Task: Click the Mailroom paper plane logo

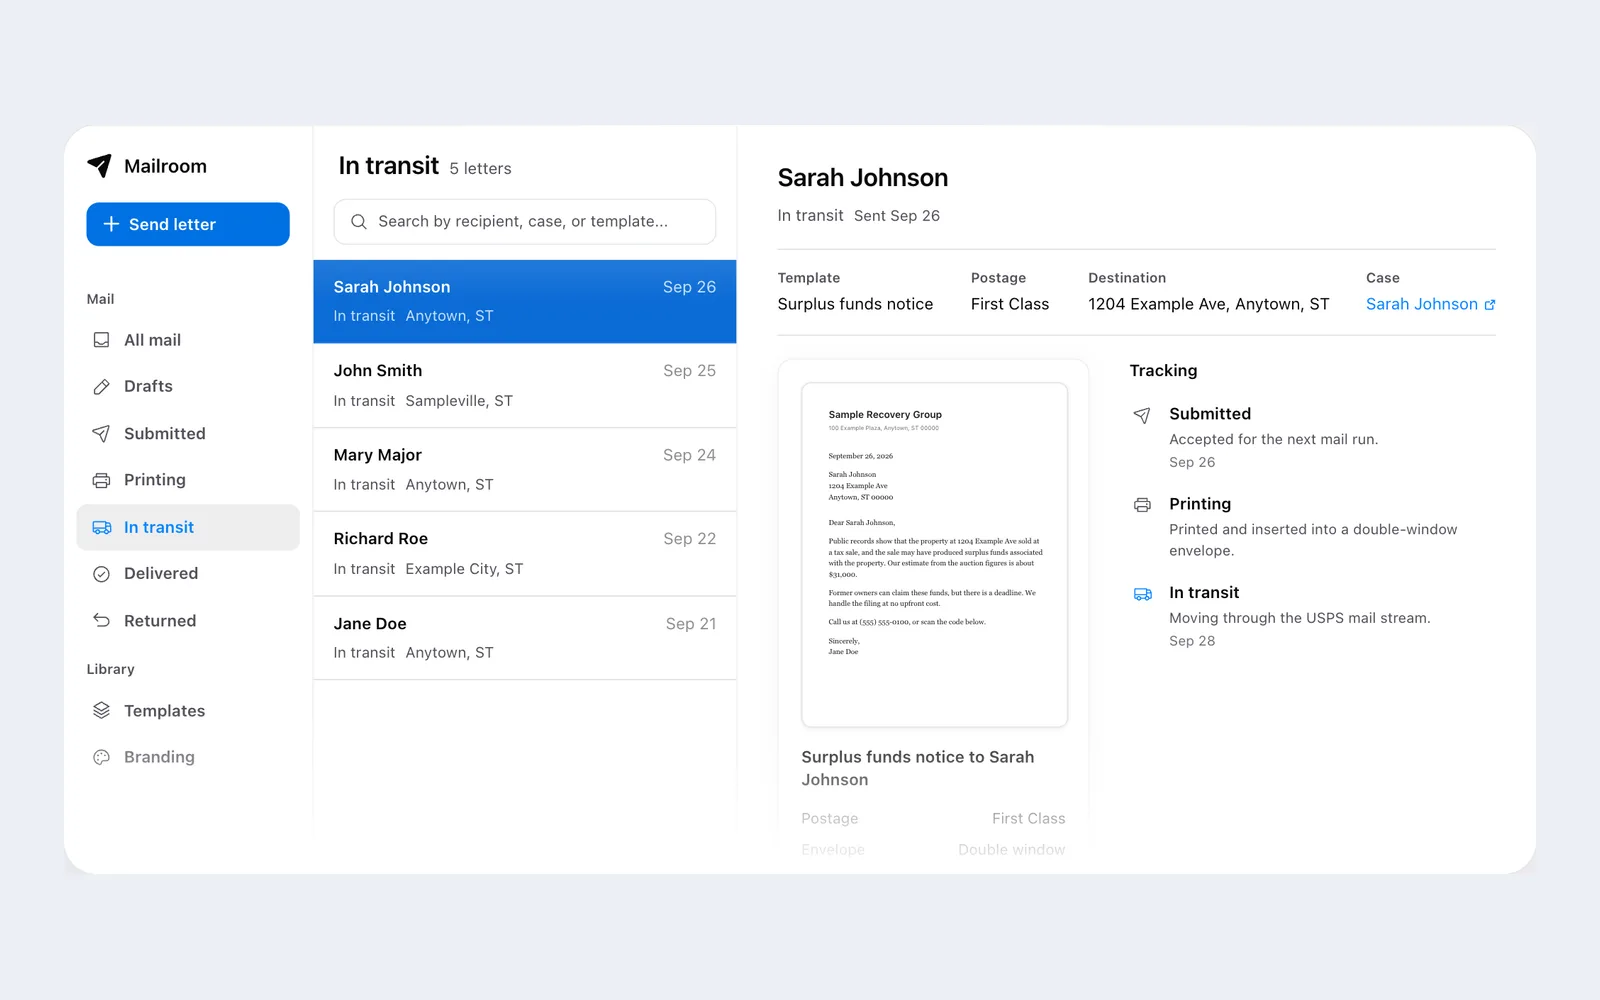Action: click(x=99, y=166)
